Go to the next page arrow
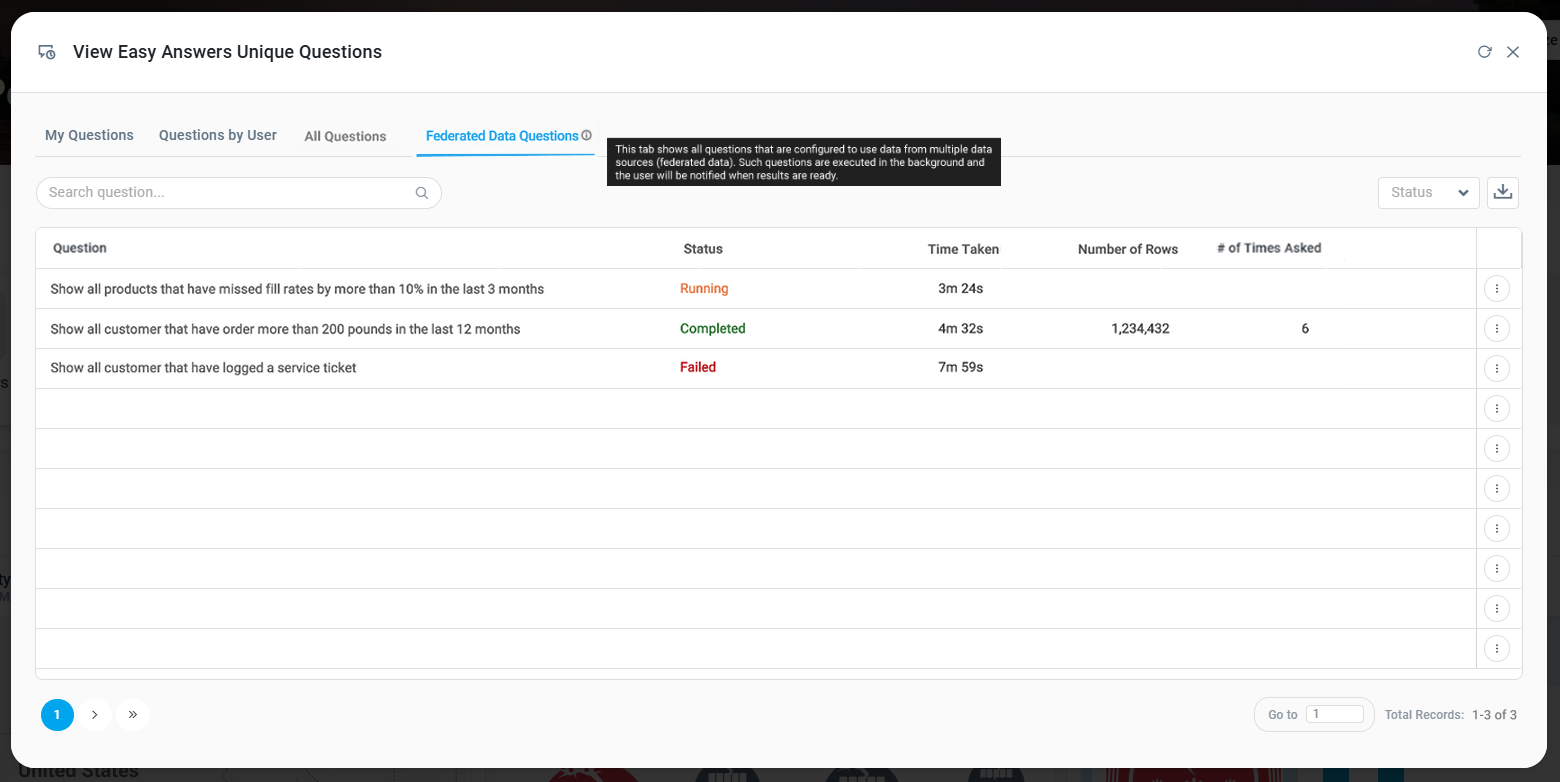Image resolution: width=1560 pixels, height=782 pixels. (95, 715)
